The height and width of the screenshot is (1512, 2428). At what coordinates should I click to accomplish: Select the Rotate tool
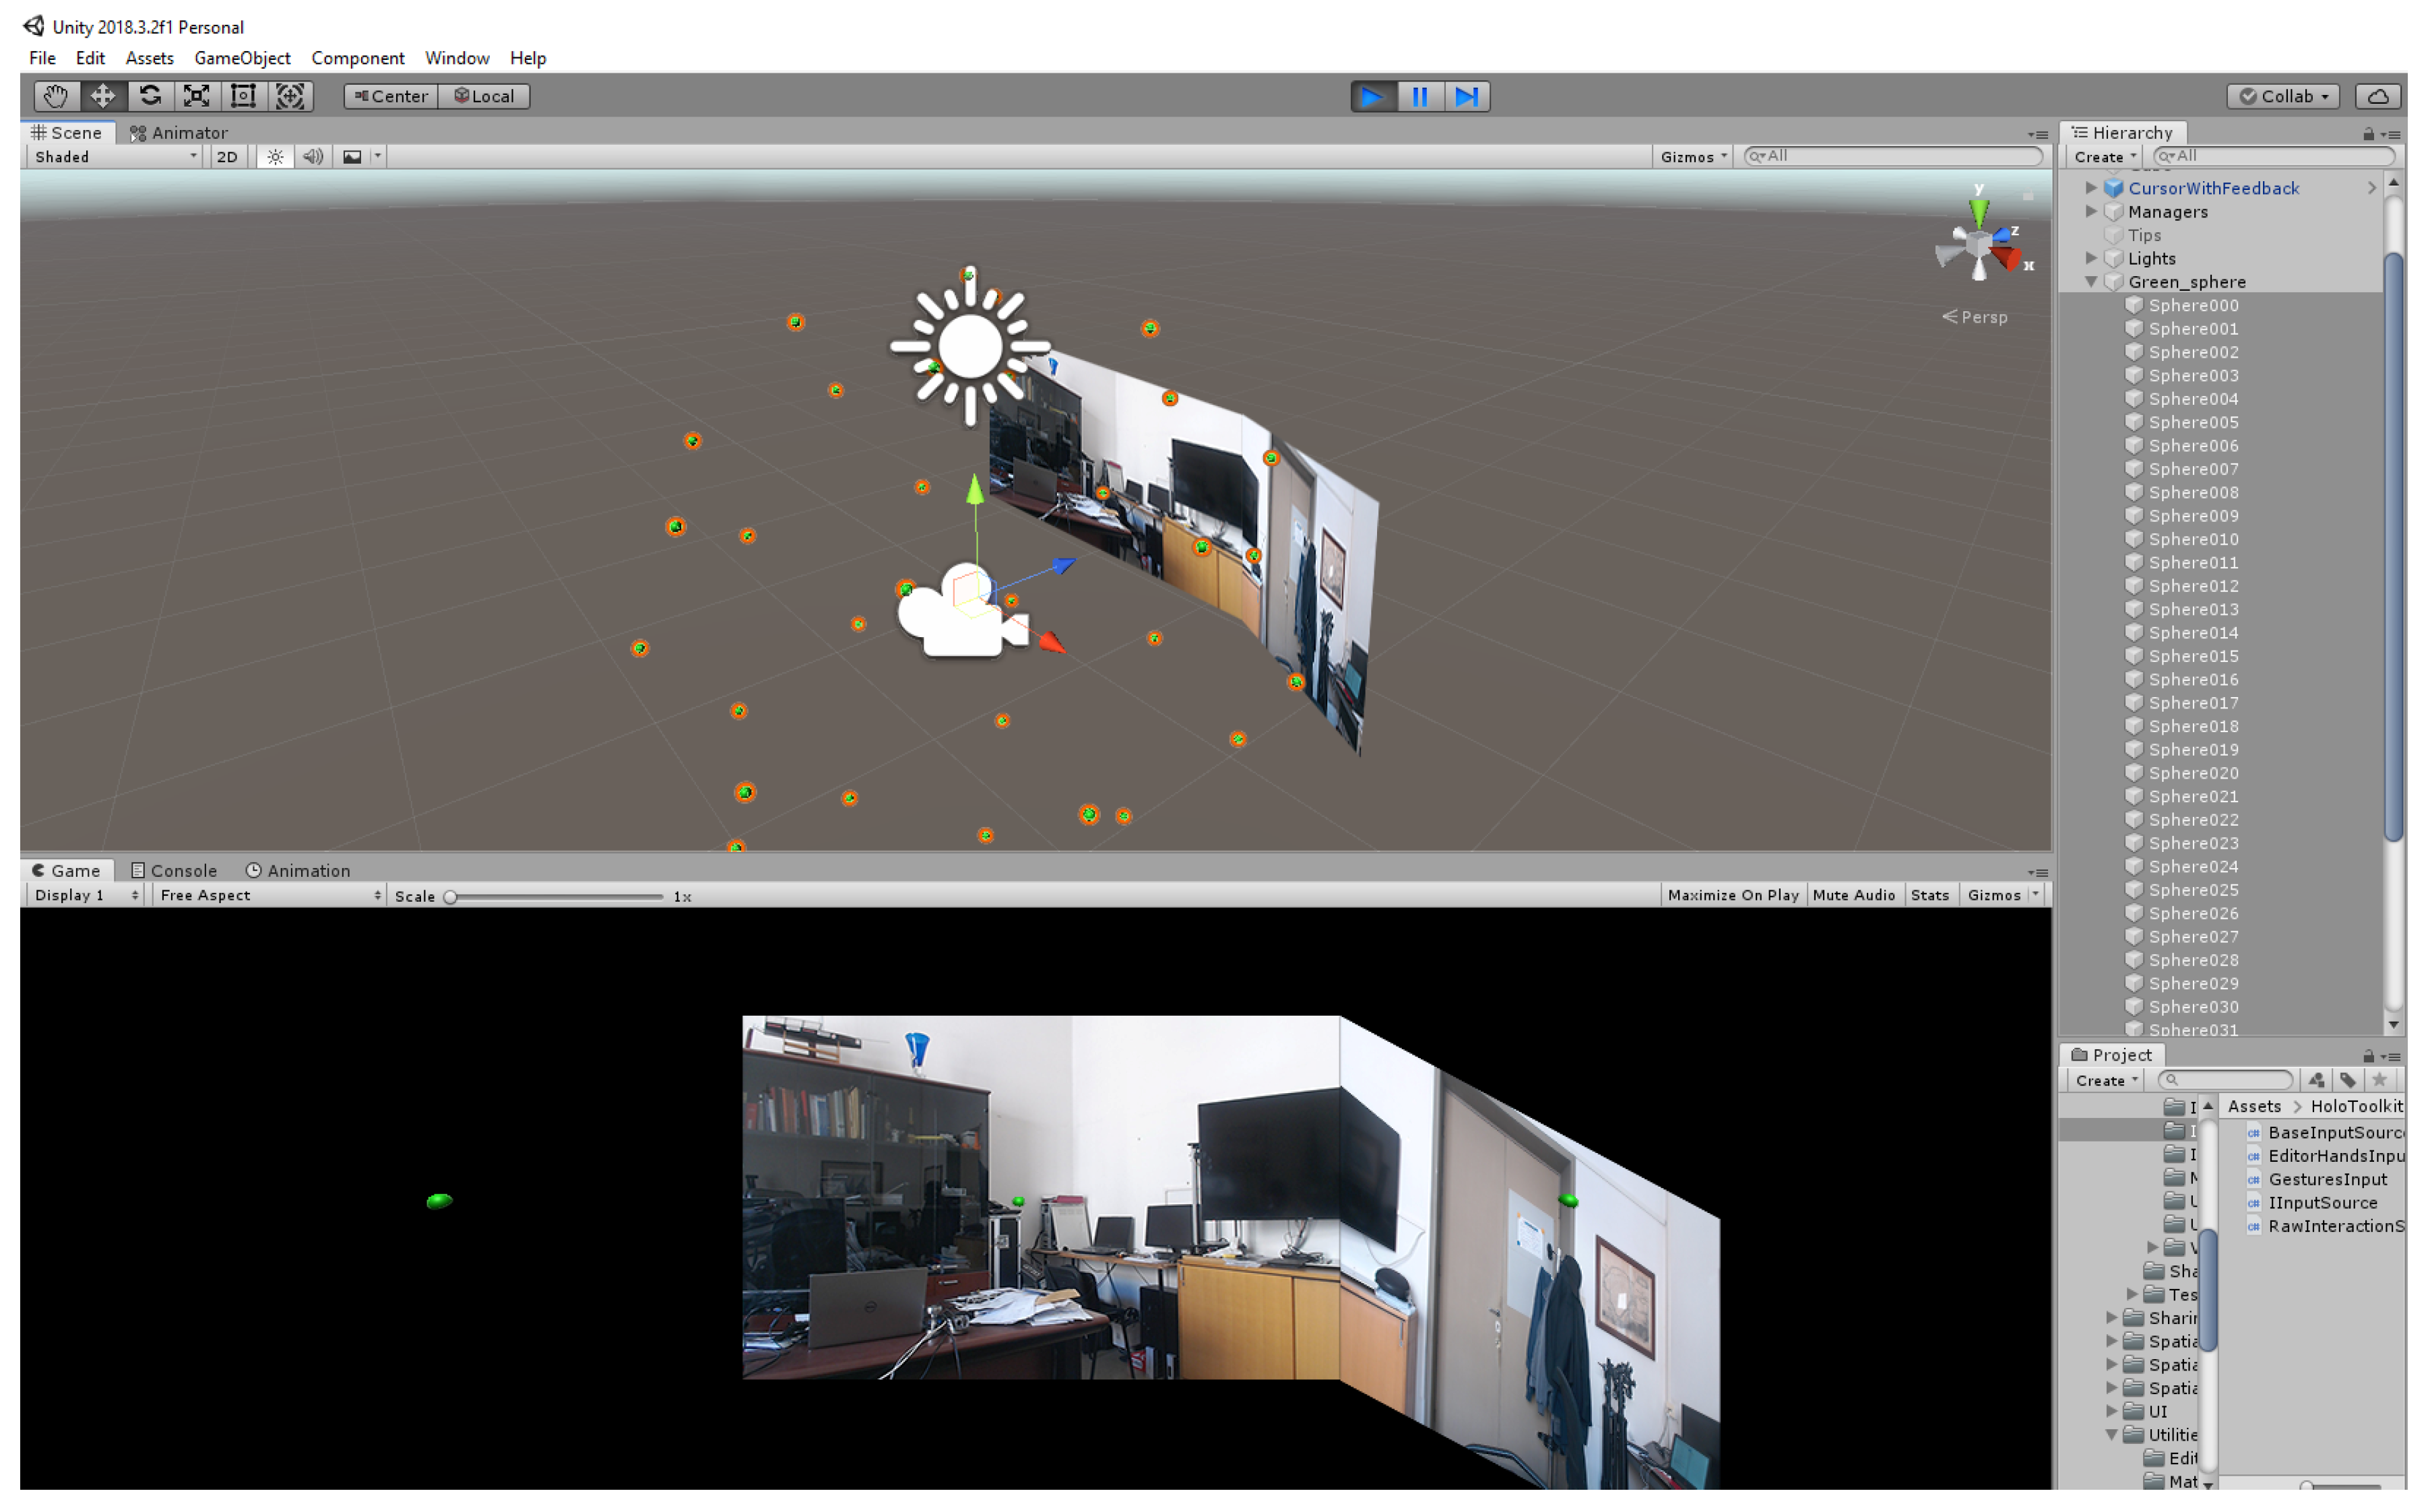tap(150, 96)
